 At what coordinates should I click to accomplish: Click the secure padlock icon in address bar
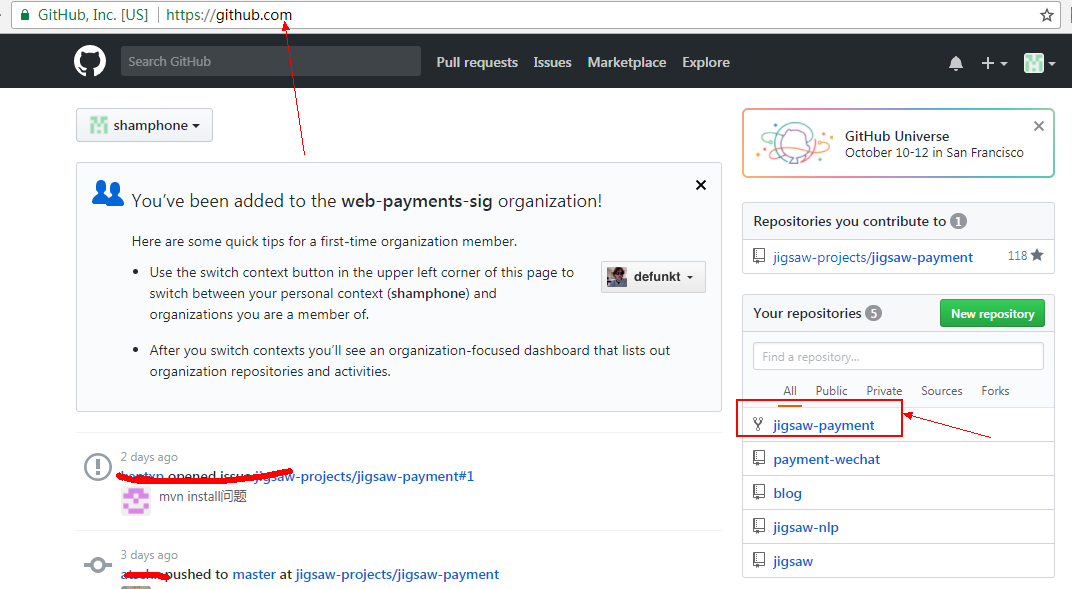[x=25, y=15]
